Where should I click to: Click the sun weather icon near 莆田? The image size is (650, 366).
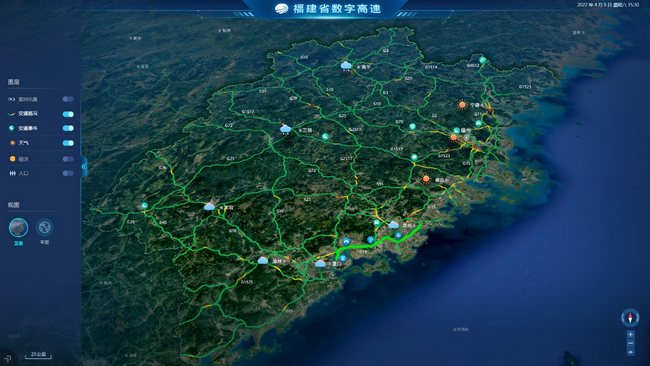(x=426, y=179)
